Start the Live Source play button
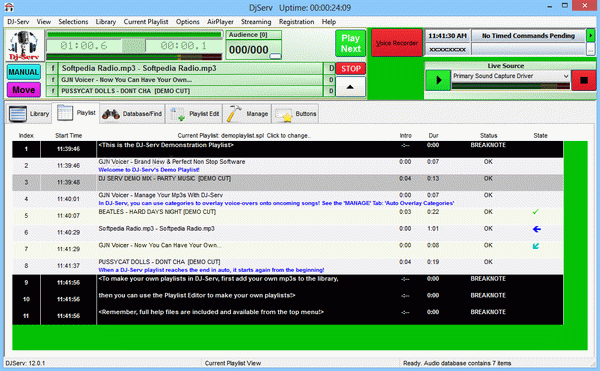 [x=438, y=80]
